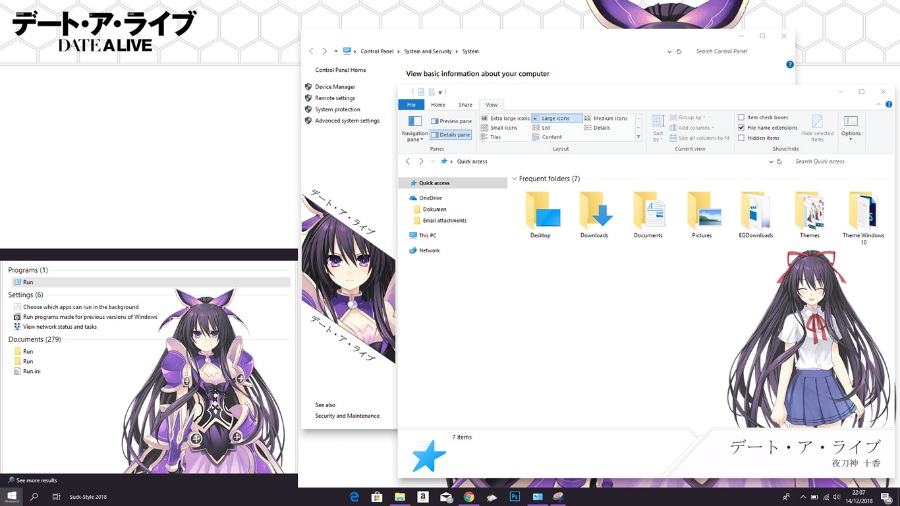Open the EGDownloads folder
900x506 pixels.
tap(756, 215)
